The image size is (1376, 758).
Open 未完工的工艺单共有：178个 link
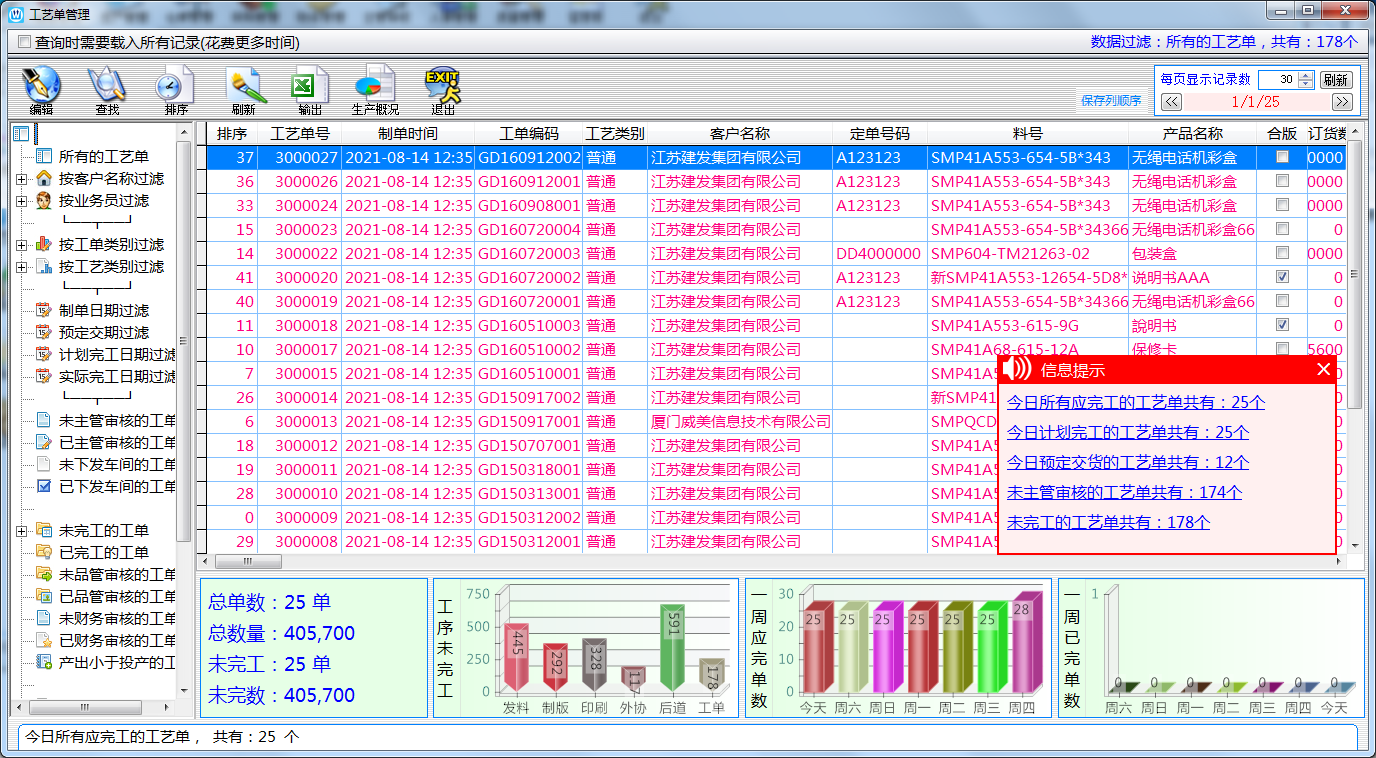point(1108,522)
